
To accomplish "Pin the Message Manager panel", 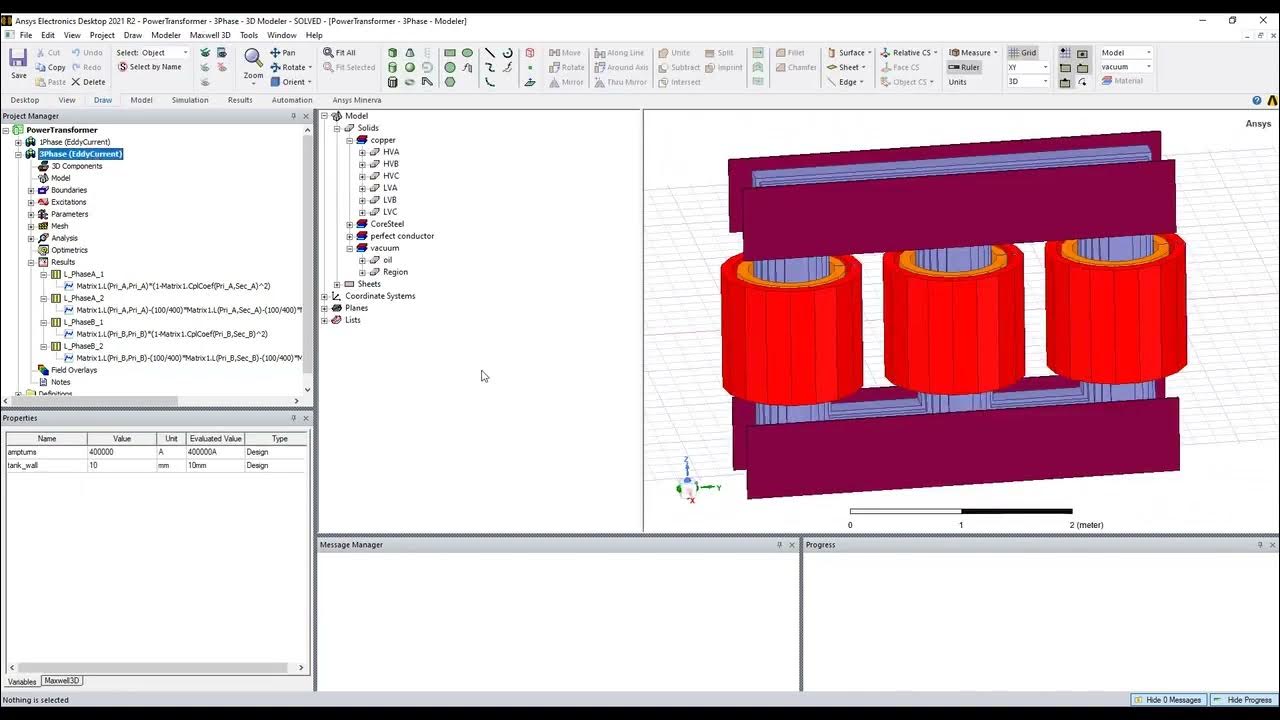I will tap(780, 545).
